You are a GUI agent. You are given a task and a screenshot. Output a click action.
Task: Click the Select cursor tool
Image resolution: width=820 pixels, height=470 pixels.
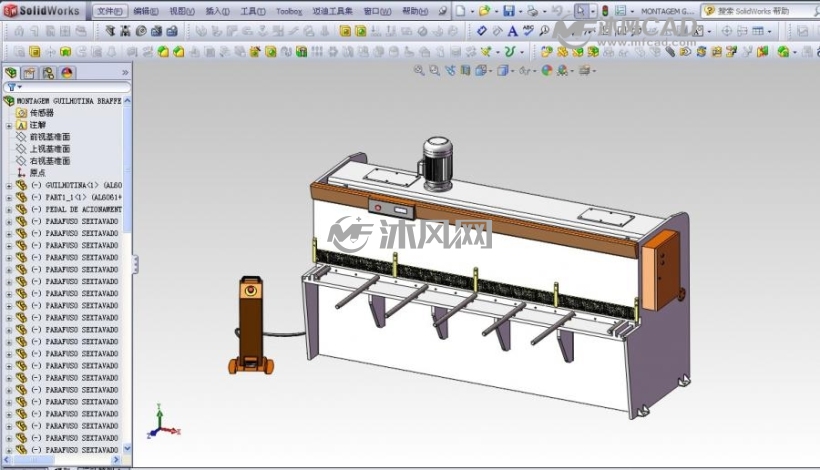[580, 10]
